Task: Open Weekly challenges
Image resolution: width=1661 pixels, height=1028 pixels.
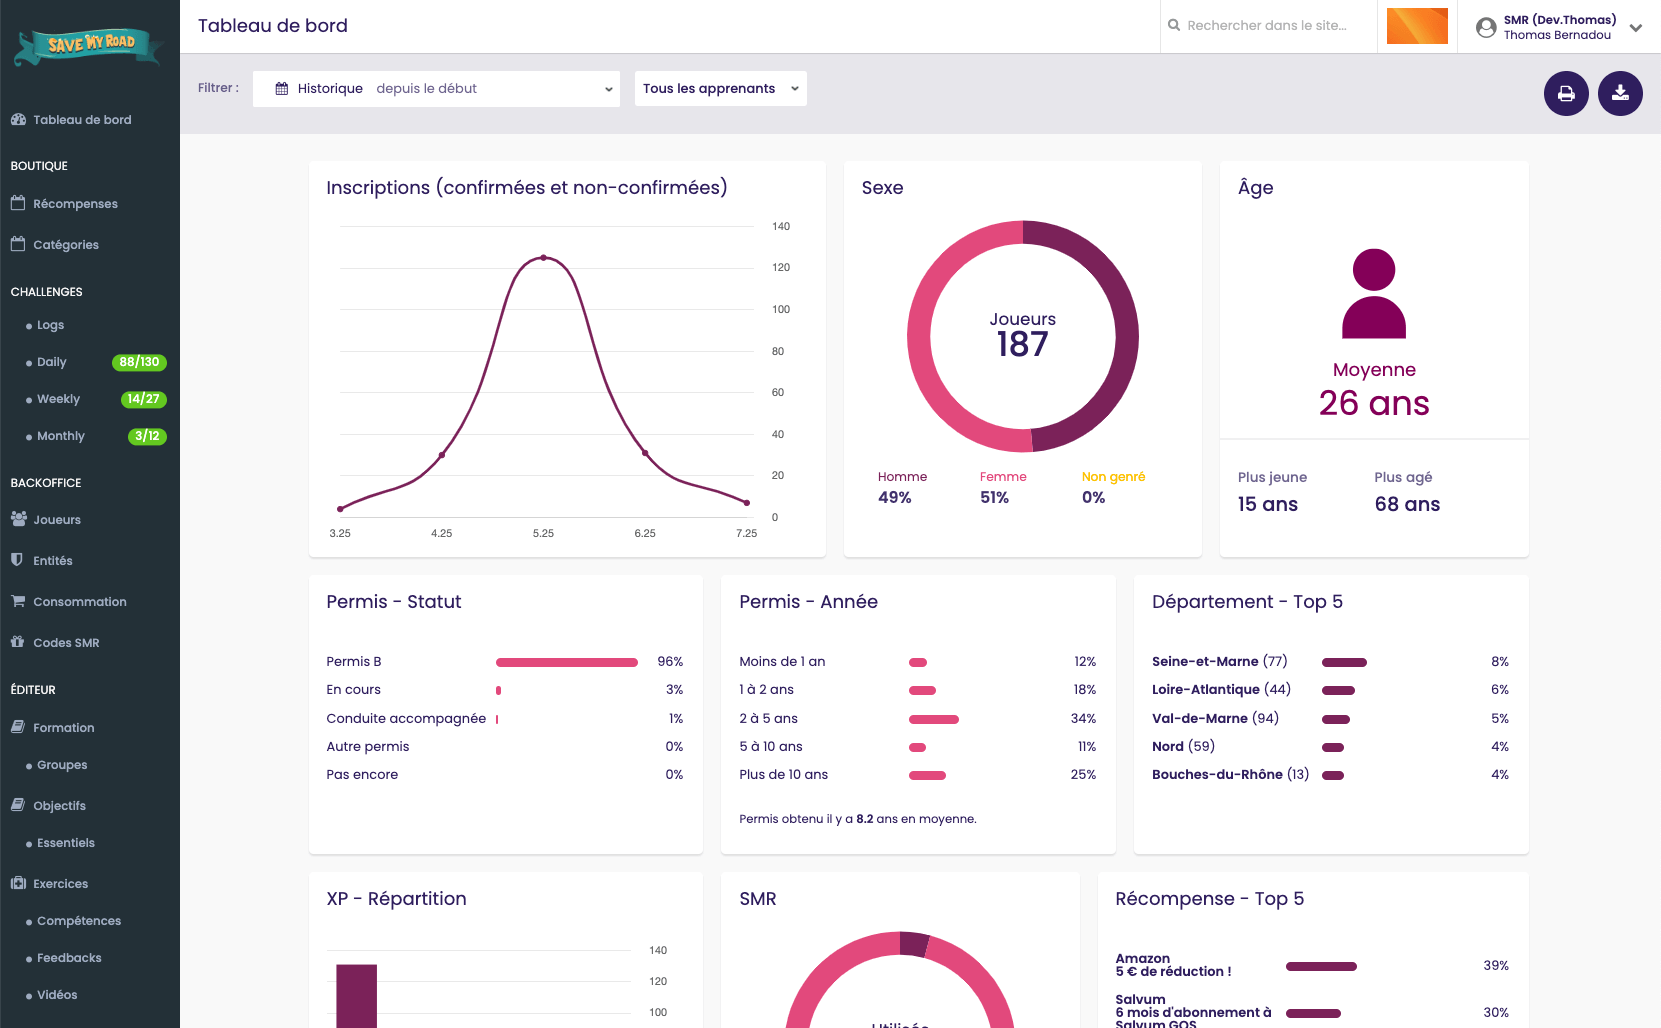Action: click(x=58, y=399)
